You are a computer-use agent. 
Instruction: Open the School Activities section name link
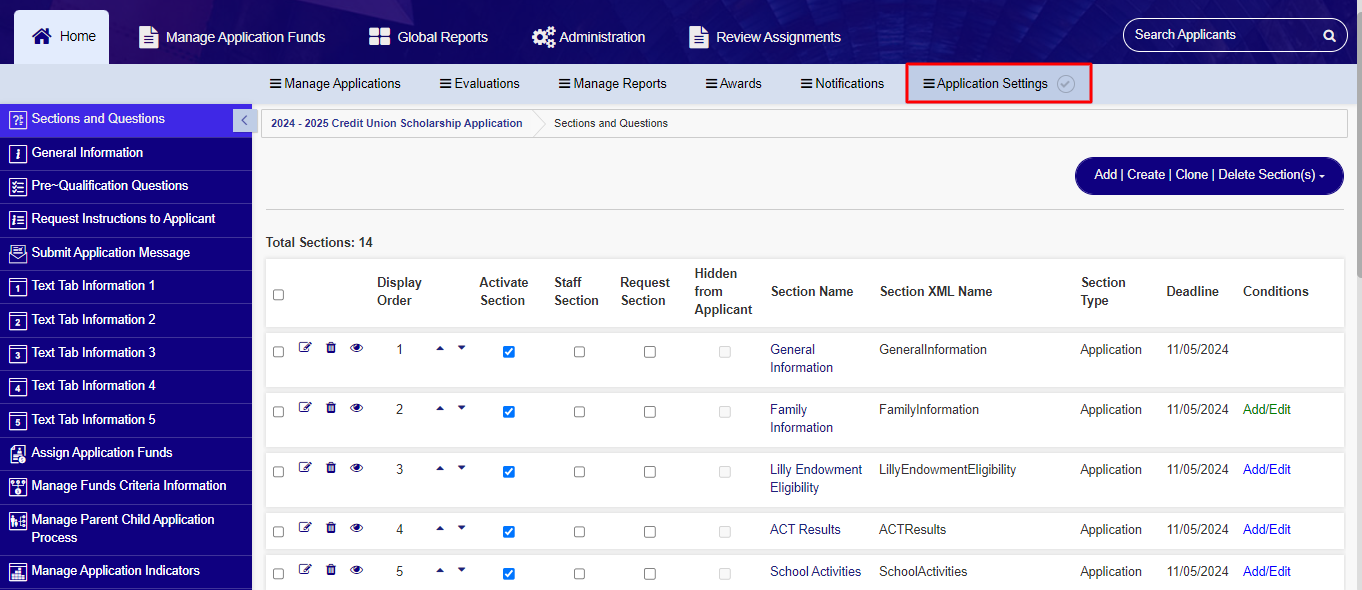coord(815,572)
